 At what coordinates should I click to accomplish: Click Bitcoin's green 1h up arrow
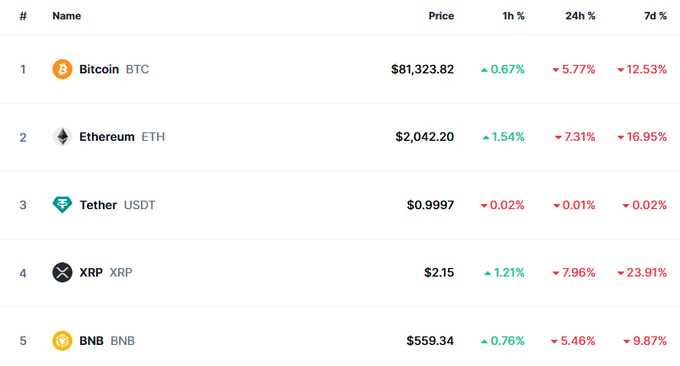pyautogui.click(x=484, y=70)
